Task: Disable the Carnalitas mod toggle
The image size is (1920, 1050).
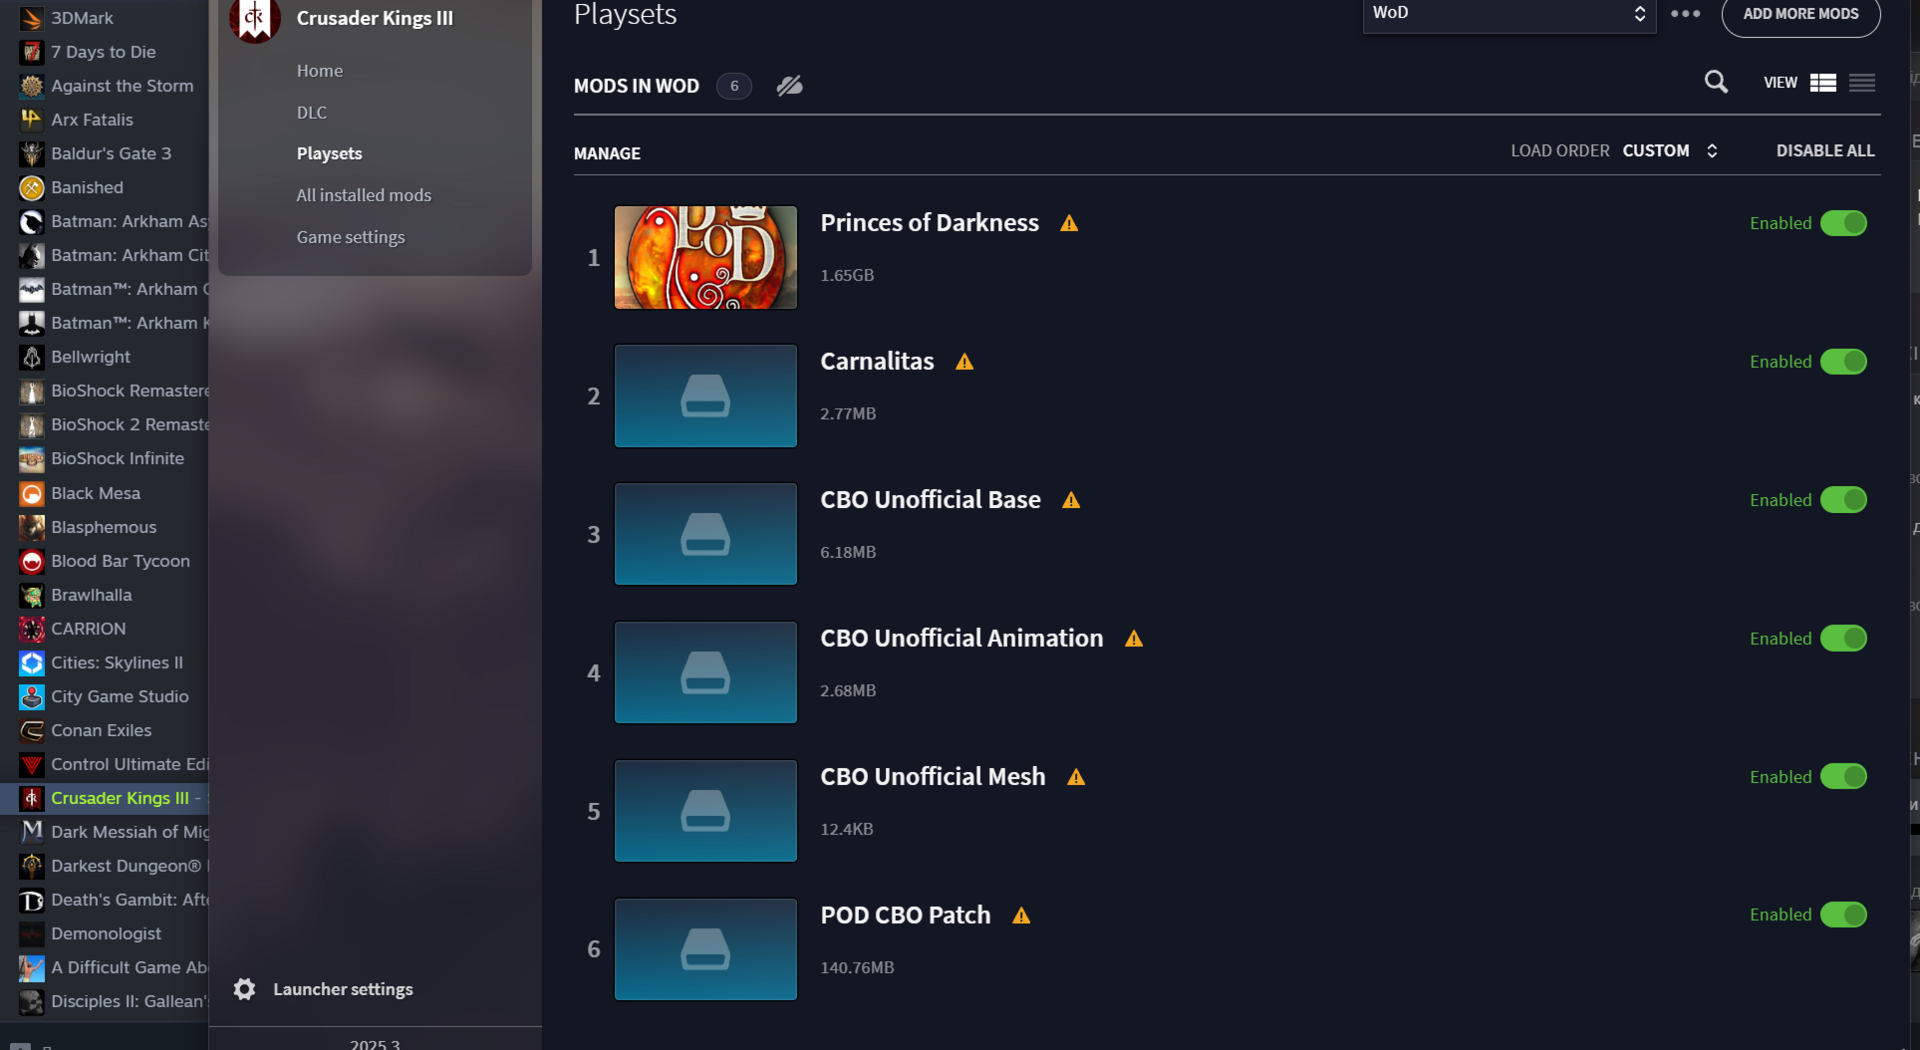Action: 1843,362
